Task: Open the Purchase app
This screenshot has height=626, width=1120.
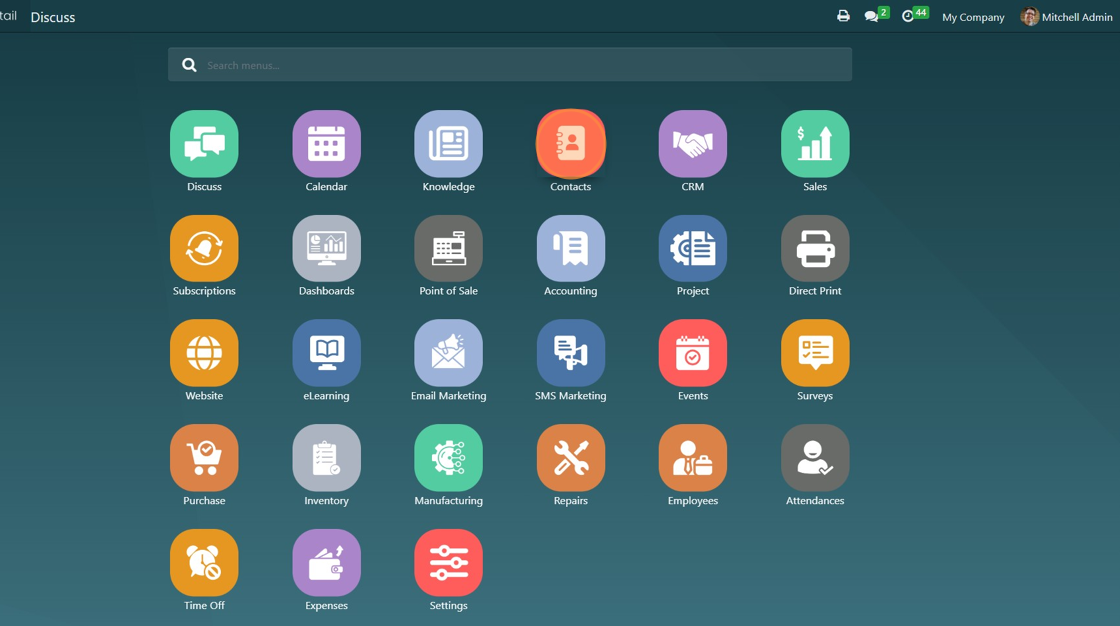Action: click(204, 458)
